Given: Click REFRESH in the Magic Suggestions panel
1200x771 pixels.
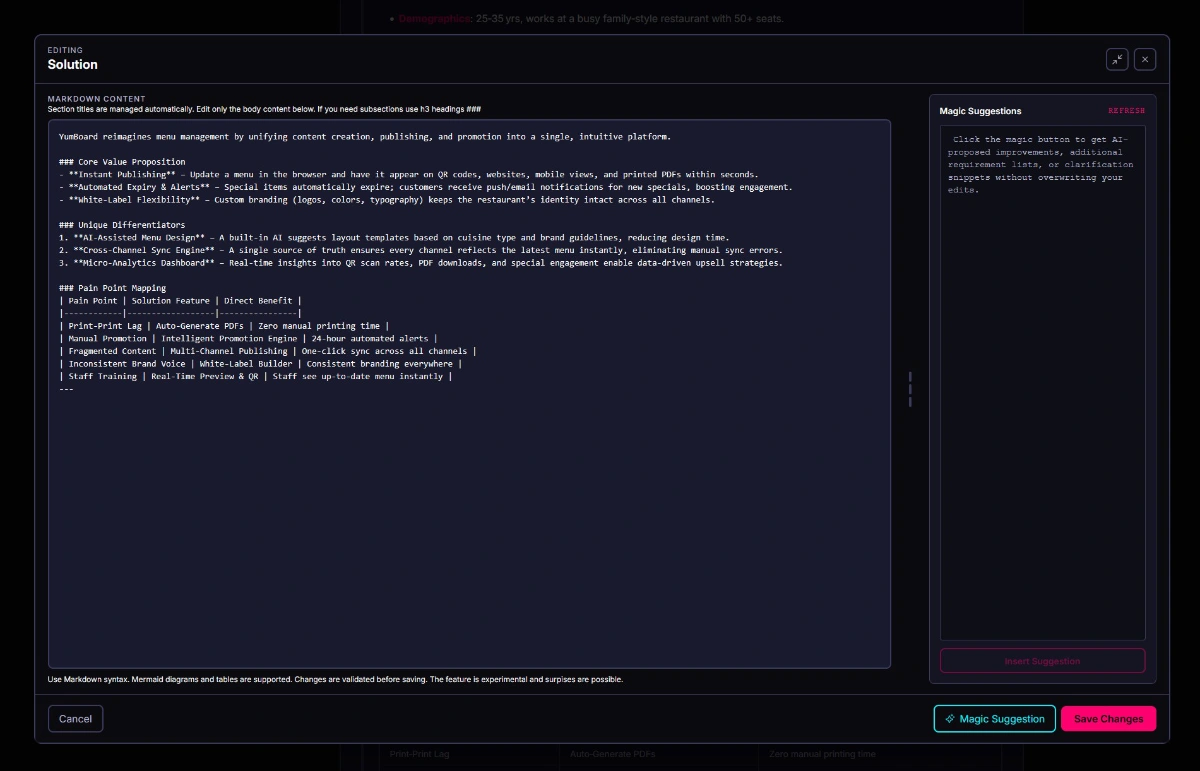Looking at the screenshot, I should (1128, 110).
